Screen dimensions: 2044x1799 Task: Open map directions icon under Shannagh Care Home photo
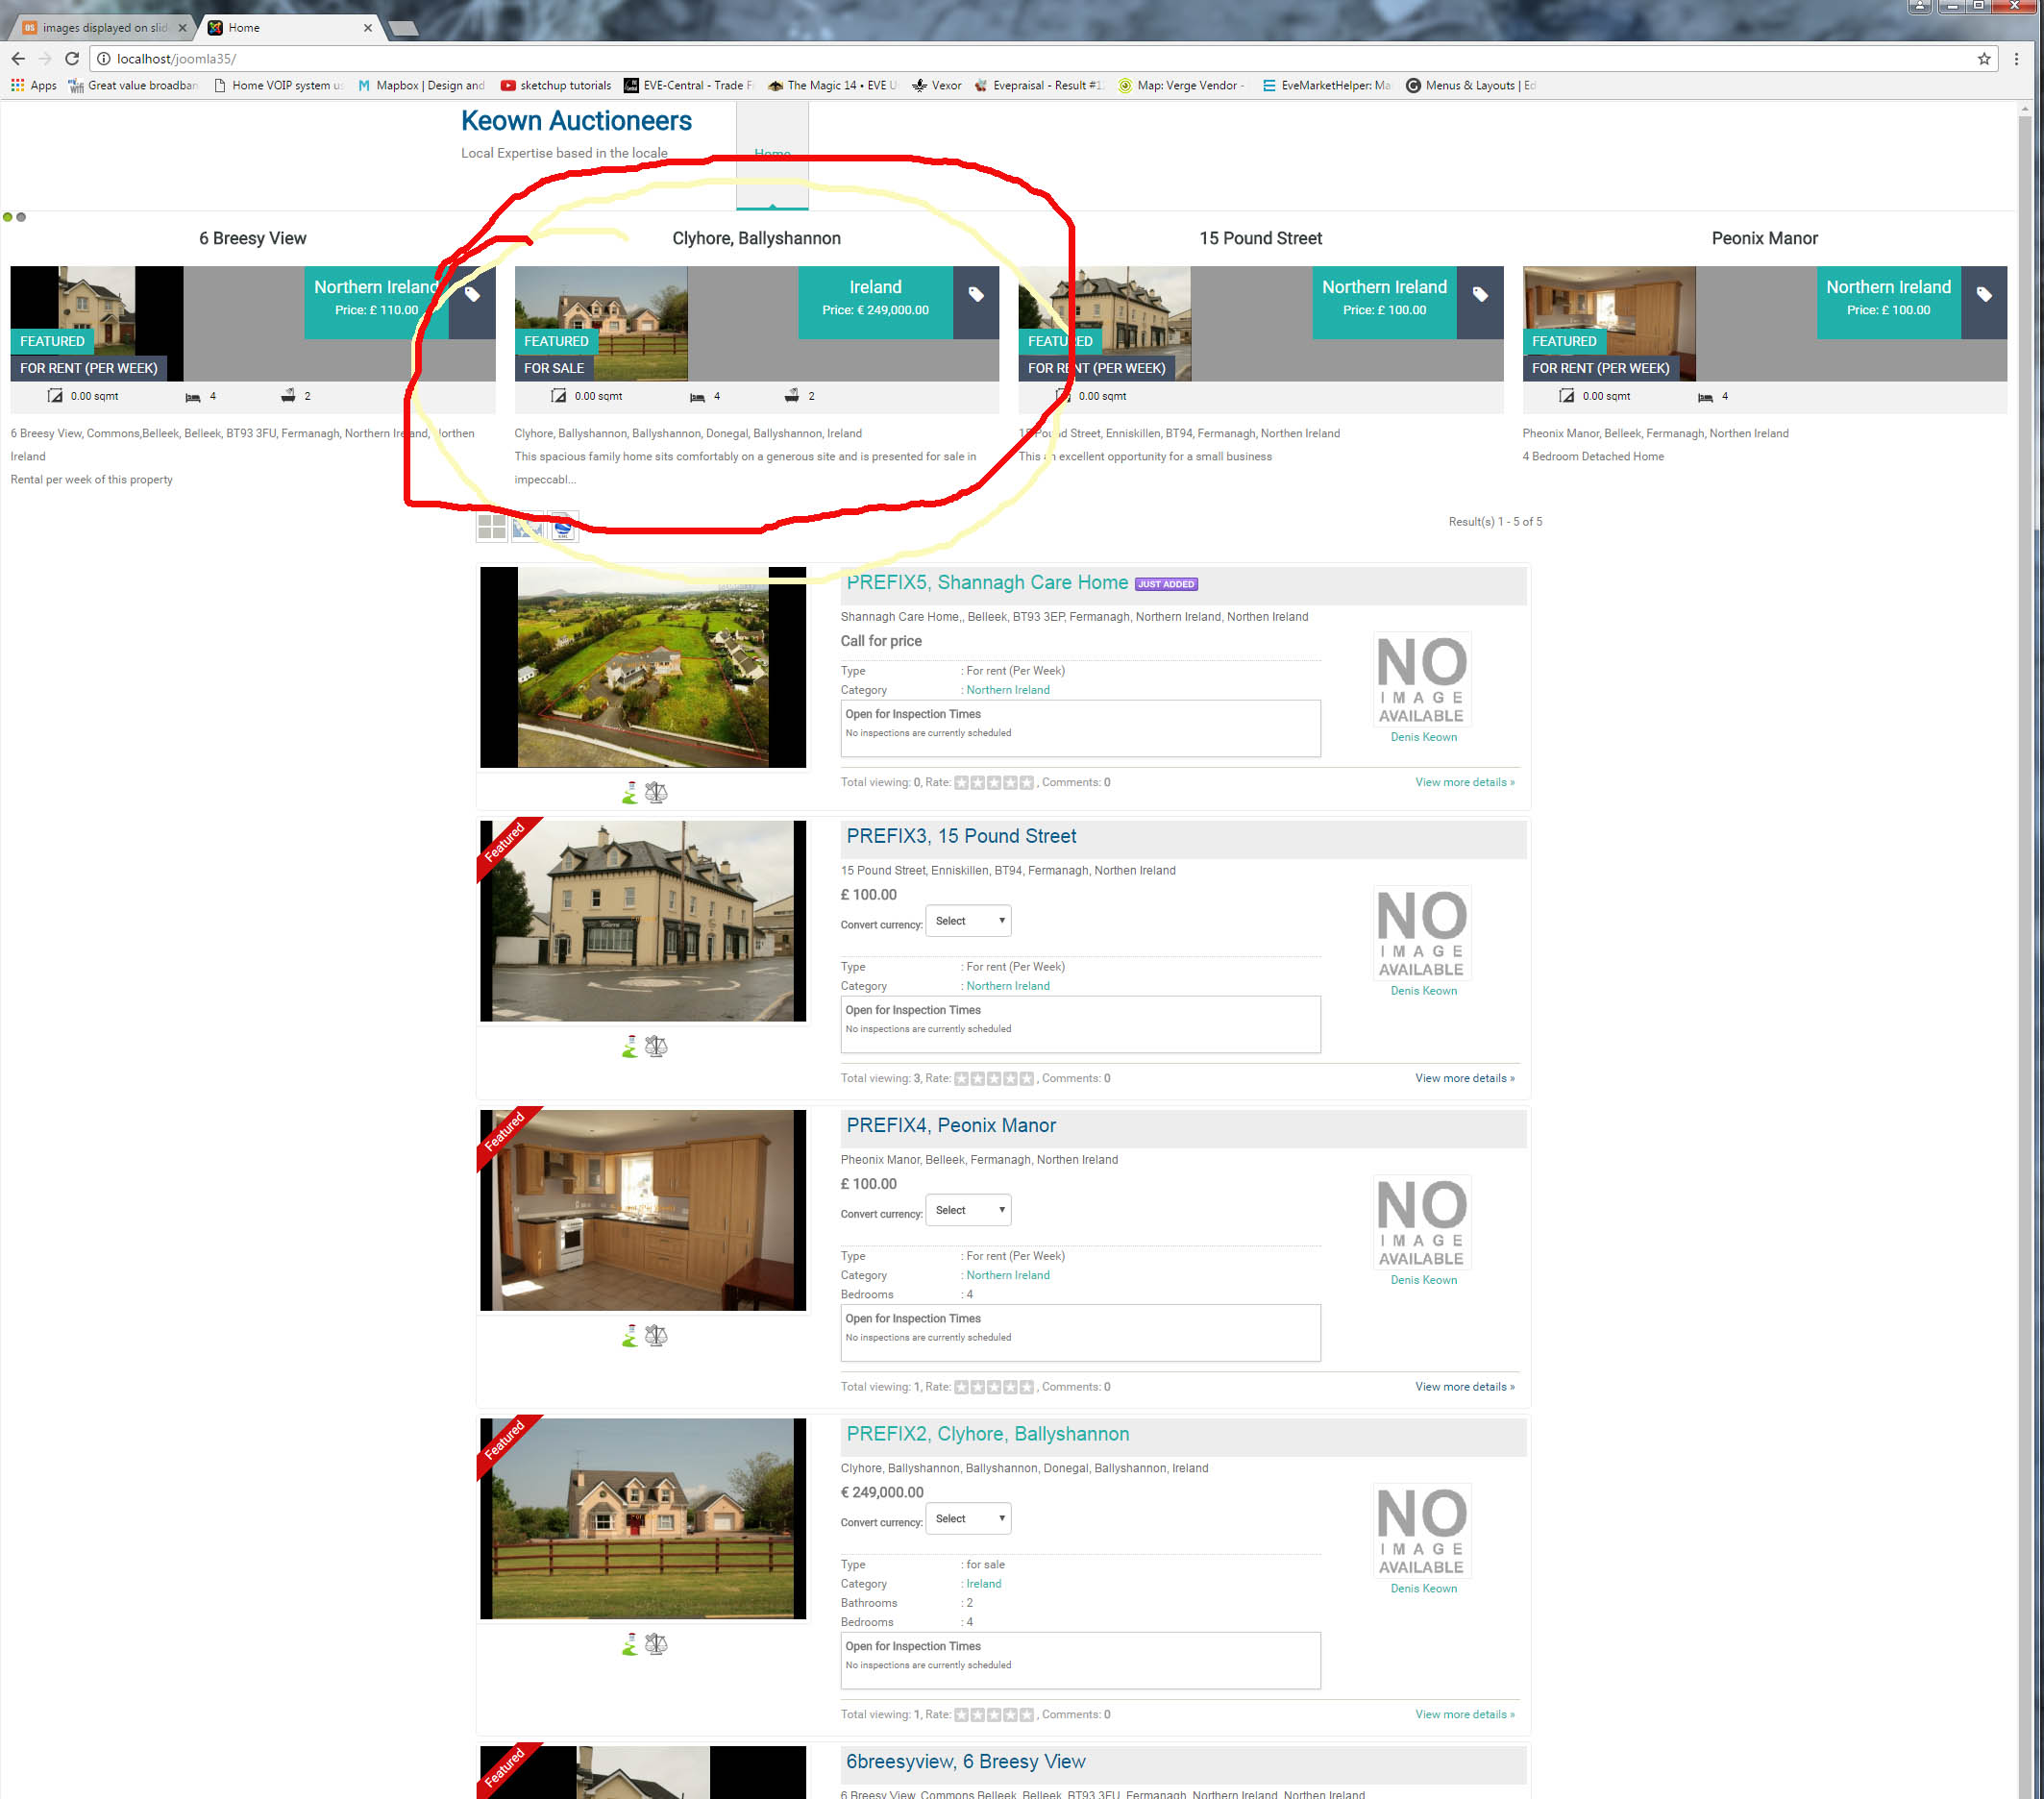tap(630, 793)
